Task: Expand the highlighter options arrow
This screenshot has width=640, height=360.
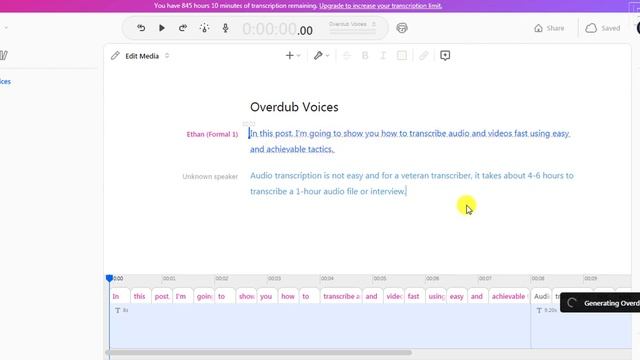Action: click(x=327, y=56)
